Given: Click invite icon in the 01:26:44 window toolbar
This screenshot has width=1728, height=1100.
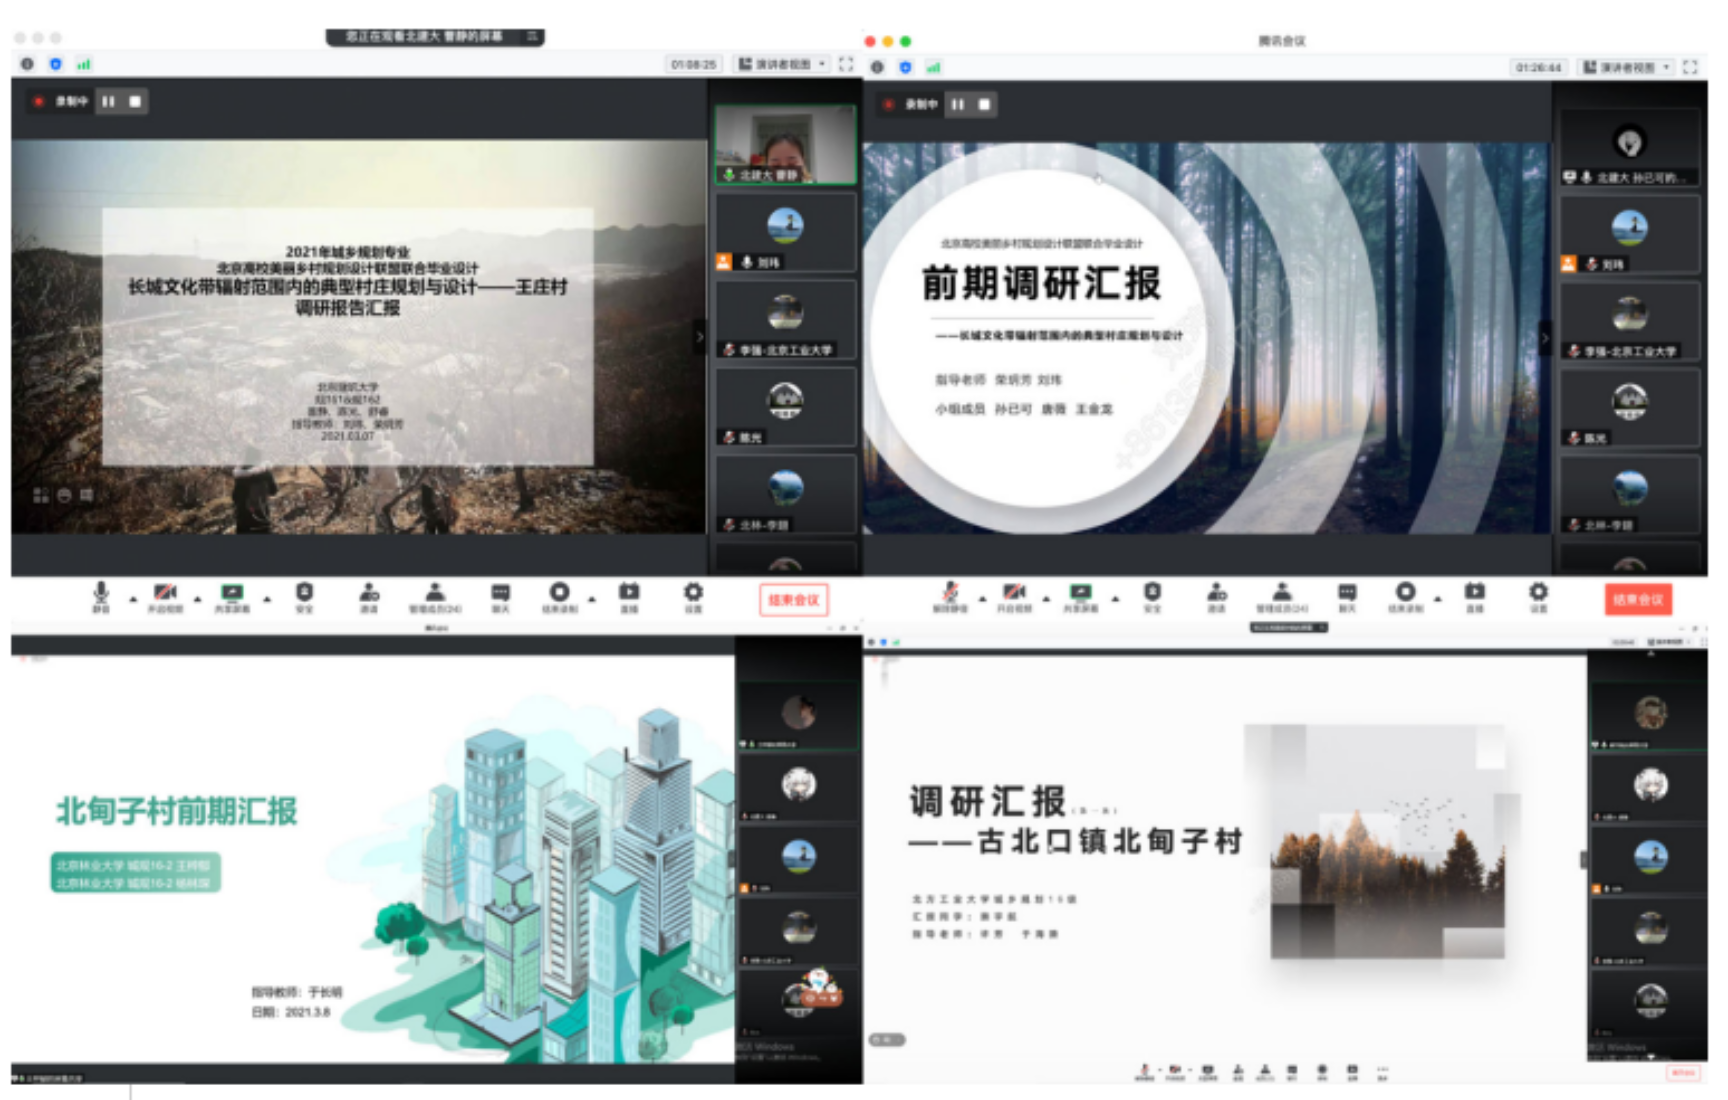Looking at the screenshot, I should coord(1216,596).
